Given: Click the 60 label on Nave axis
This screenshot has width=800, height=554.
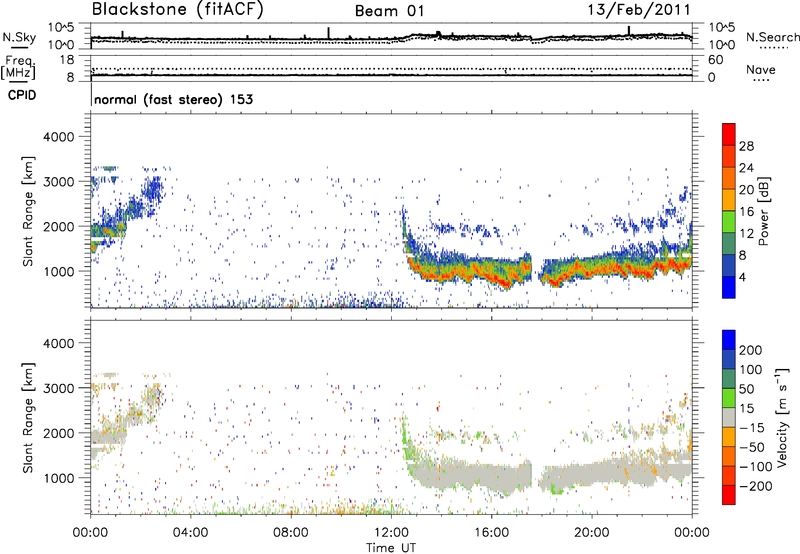Looking at the screenshot, I should pyautogui.click(x=715, y=60).
